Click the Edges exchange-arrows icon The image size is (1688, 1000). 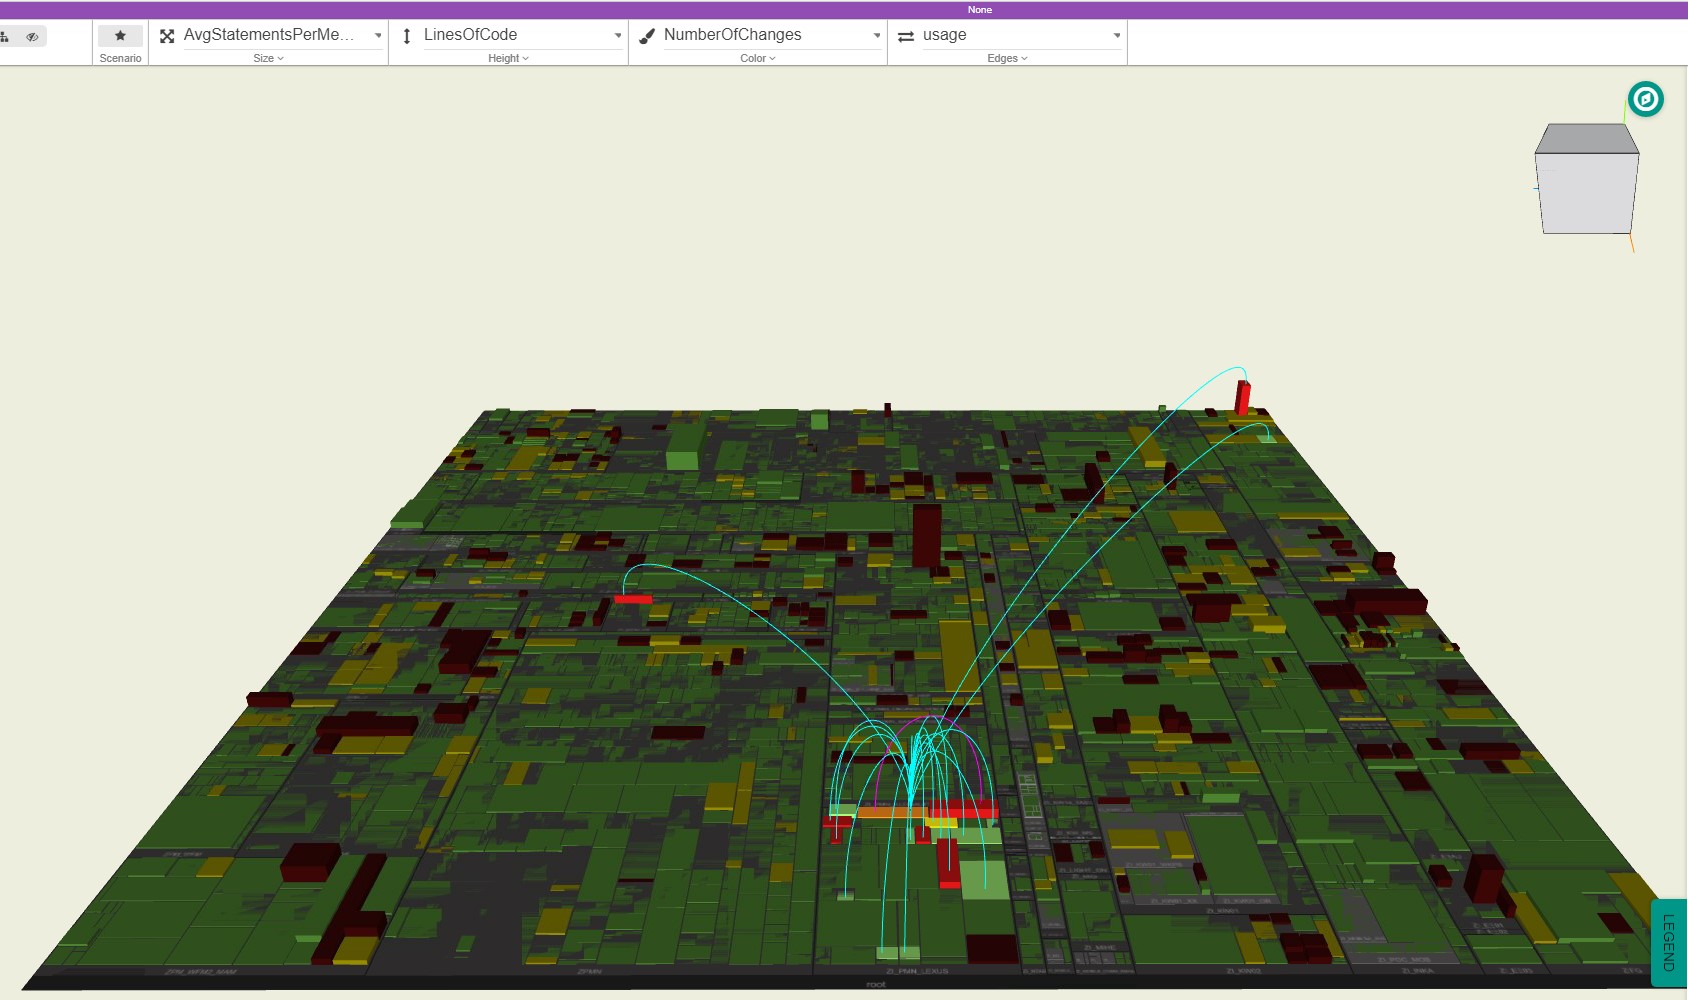click(x=905, y=34)
